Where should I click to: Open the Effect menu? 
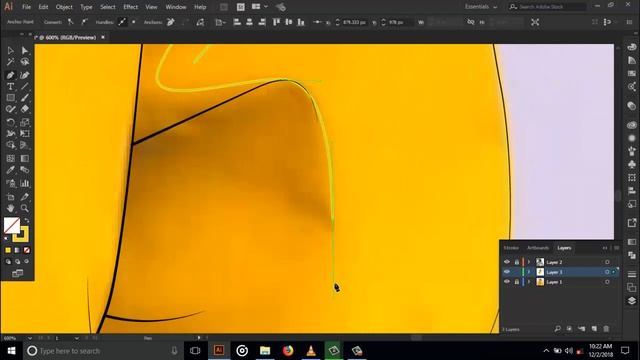[131, 7]
